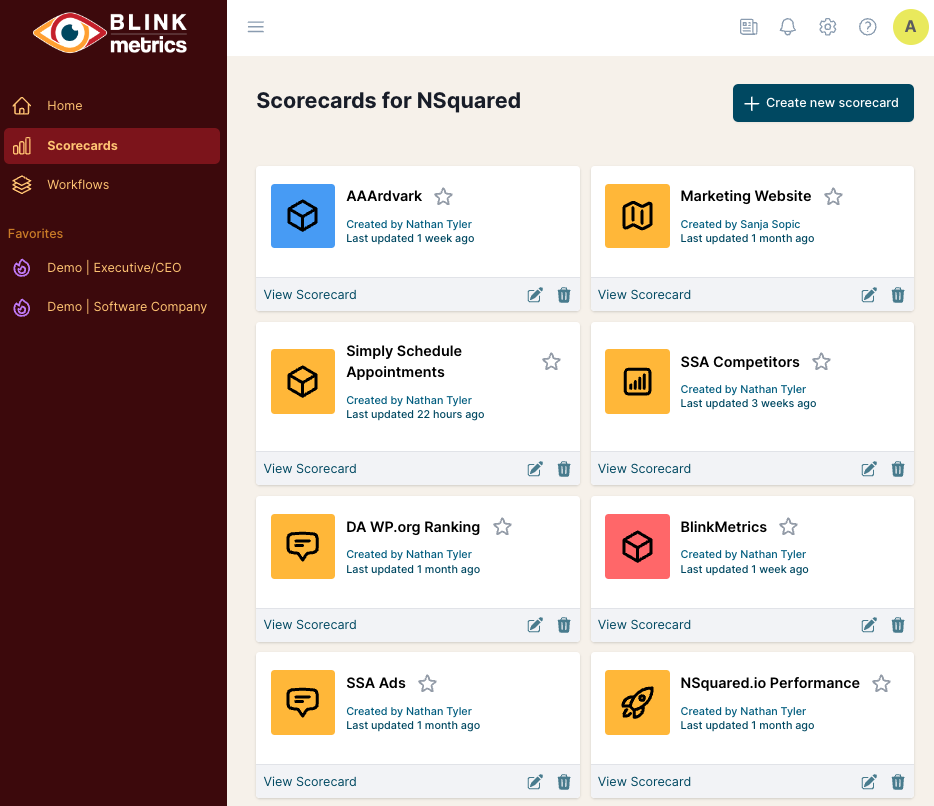
Task: Click the rocket icon on NSquared.io Performance card
Action: click(637, 702)
